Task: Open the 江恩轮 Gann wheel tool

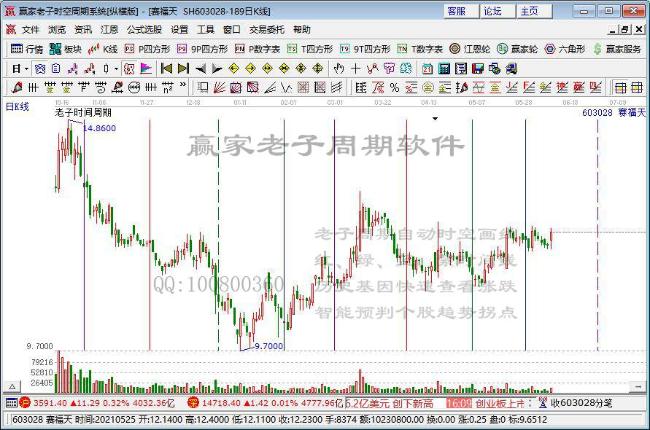Action: pyautogui.click(x=470, y=49)
